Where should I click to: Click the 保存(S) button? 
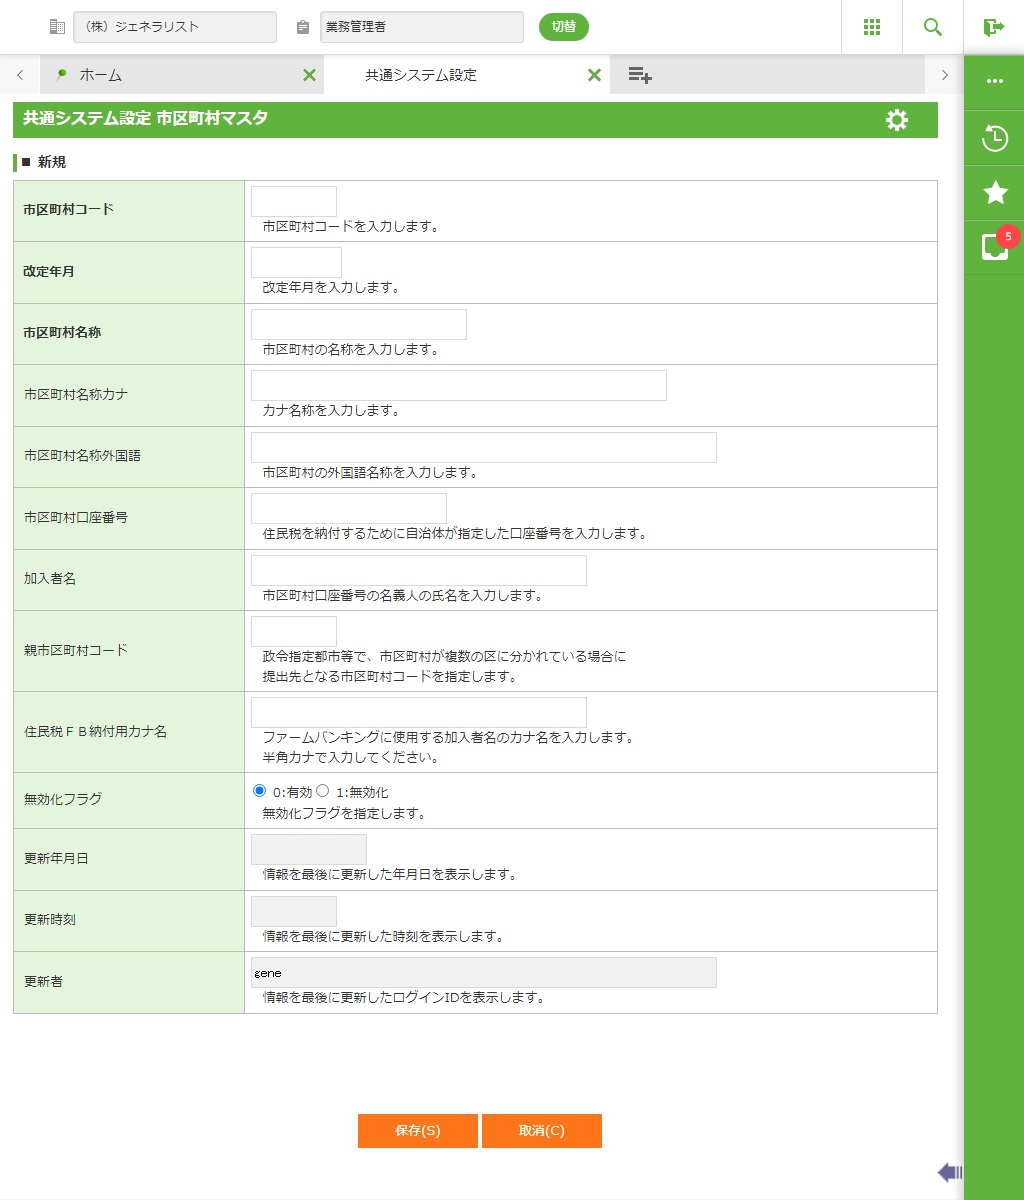click(x=417, y=1131)
